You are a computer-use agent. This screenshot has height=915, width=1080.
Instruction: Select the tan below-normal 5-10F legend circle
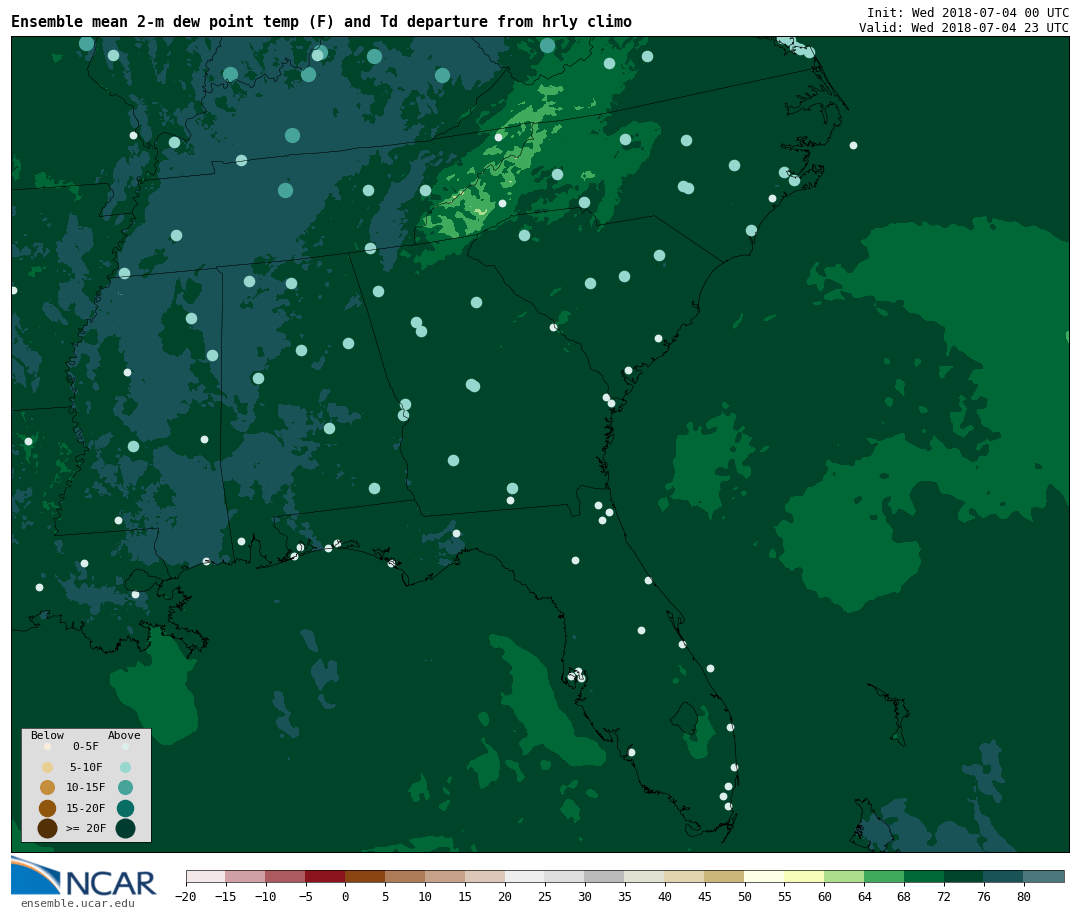point(48,767)
